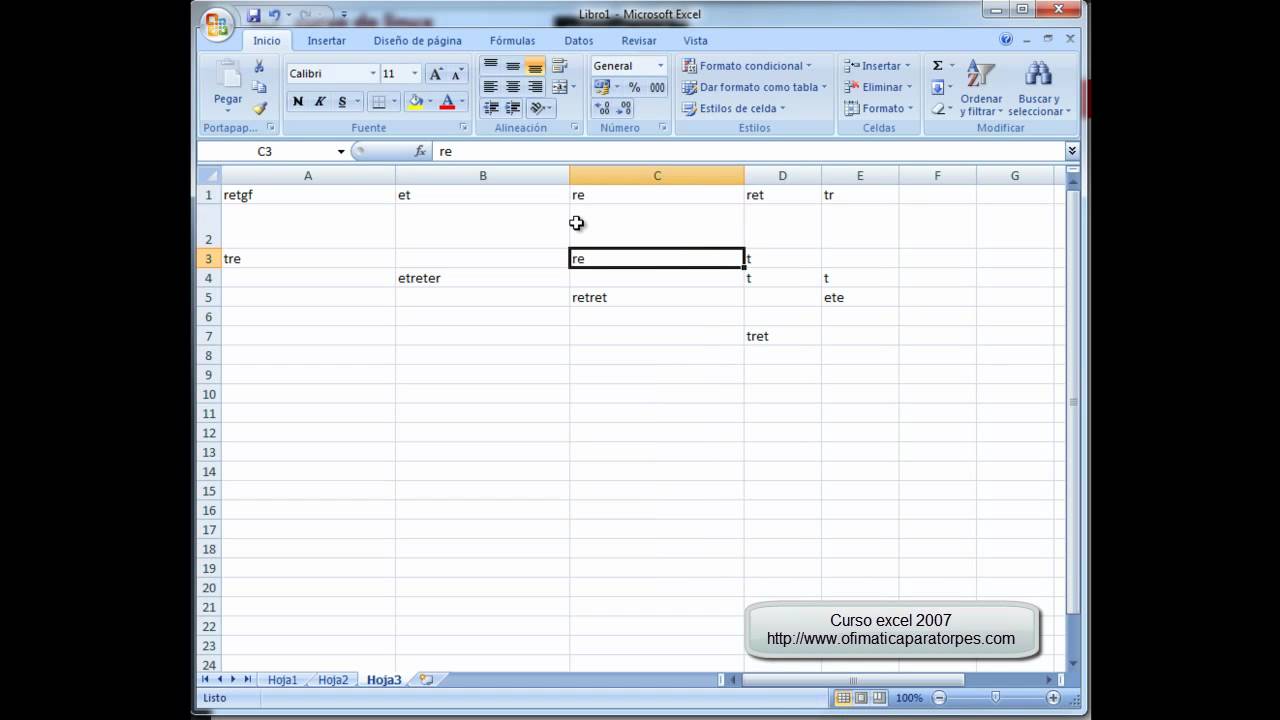
Task: Switch to the Insertar ribbon tab
Action: pyautogui.click(x=326, y=41)
